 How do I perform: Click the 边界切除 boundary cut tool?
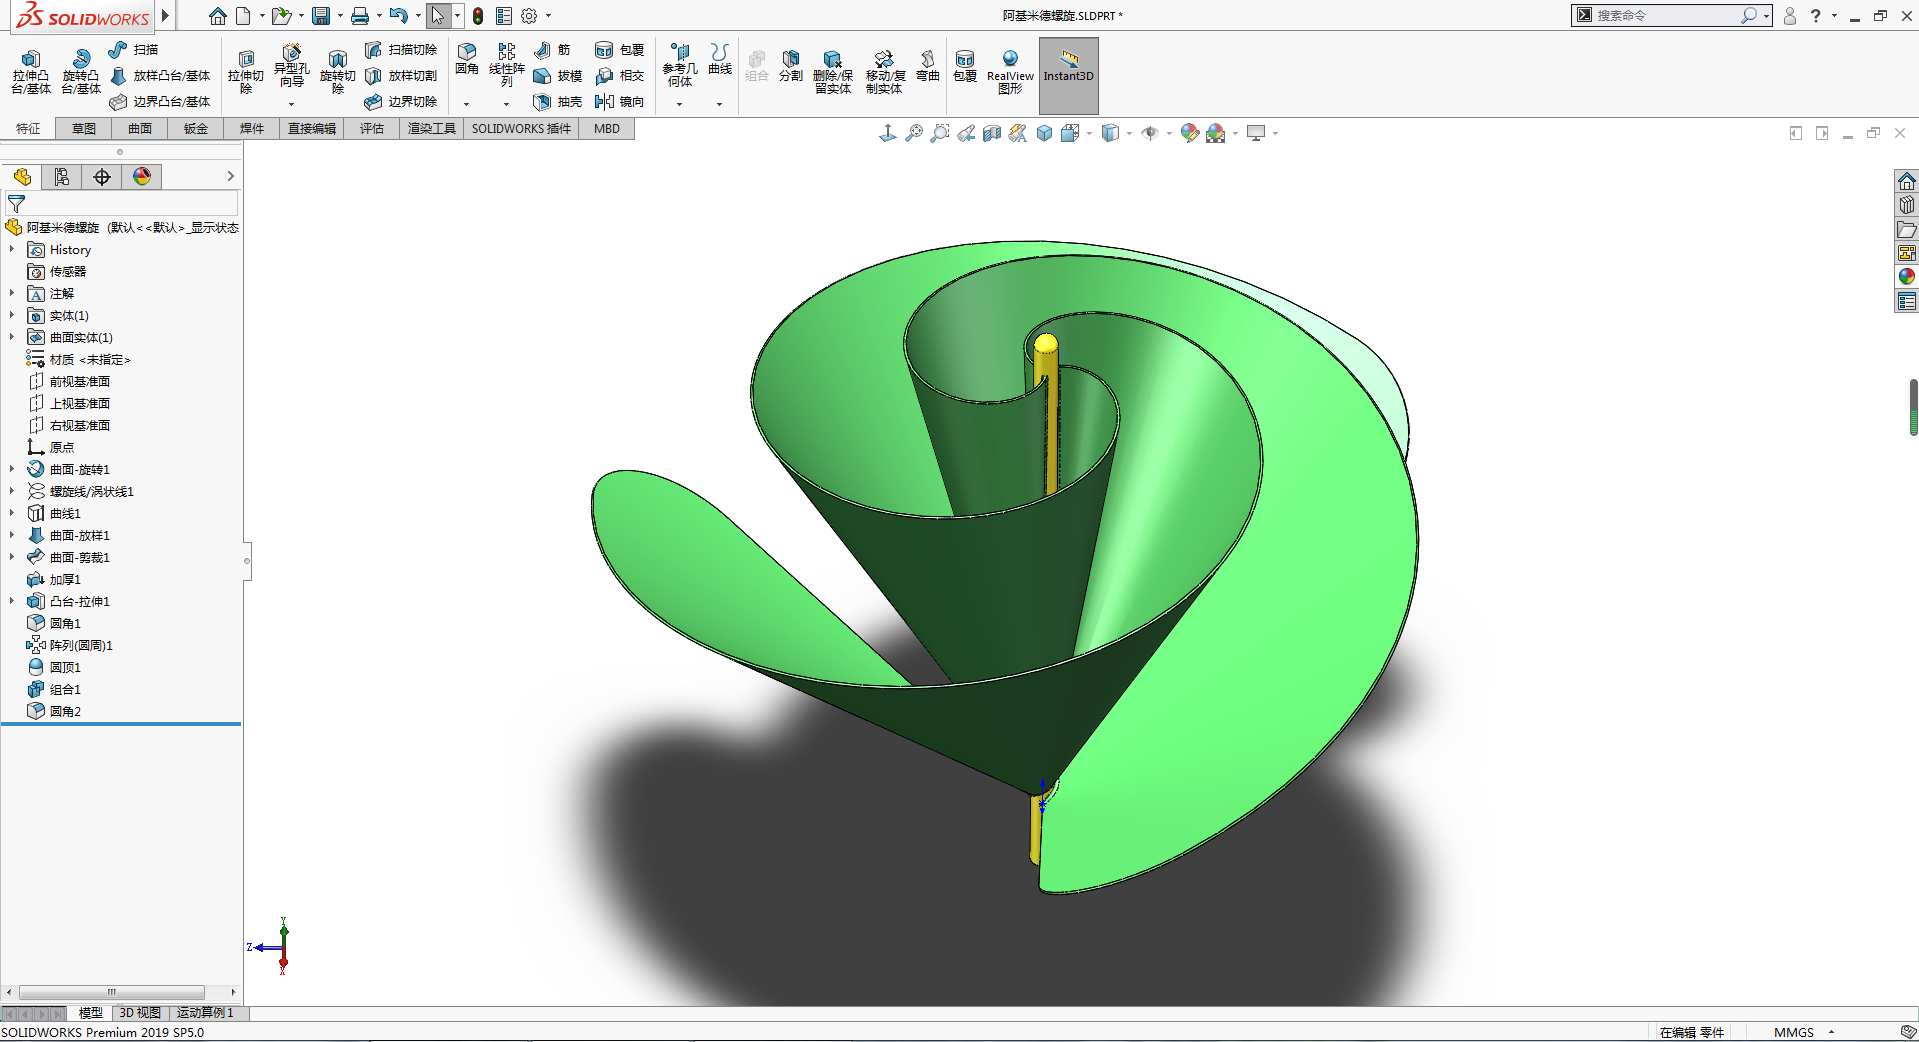(401, 102)
